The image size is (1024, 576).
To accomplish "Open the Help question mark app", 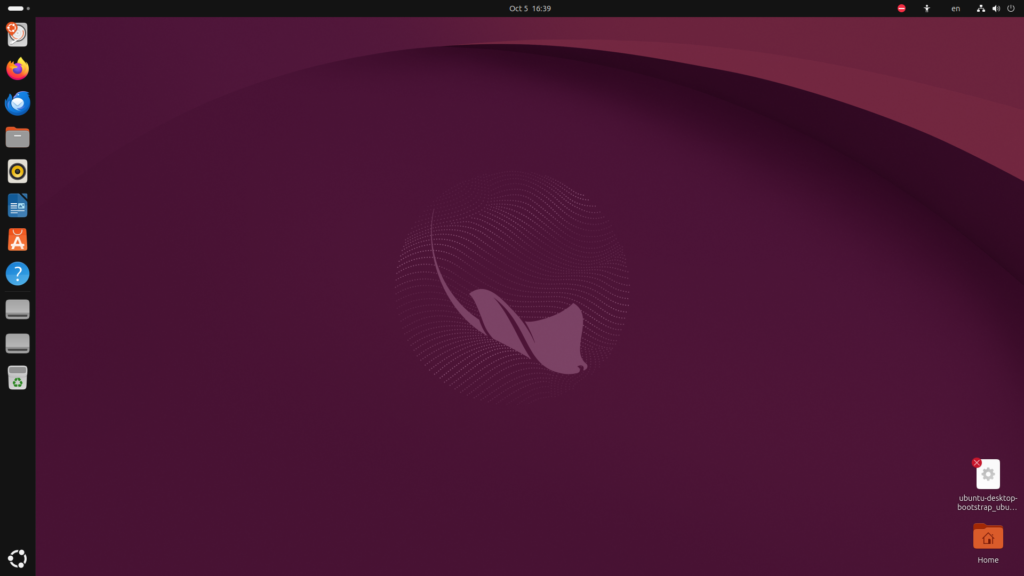I will pyautogui.click(x=18, y=274).
